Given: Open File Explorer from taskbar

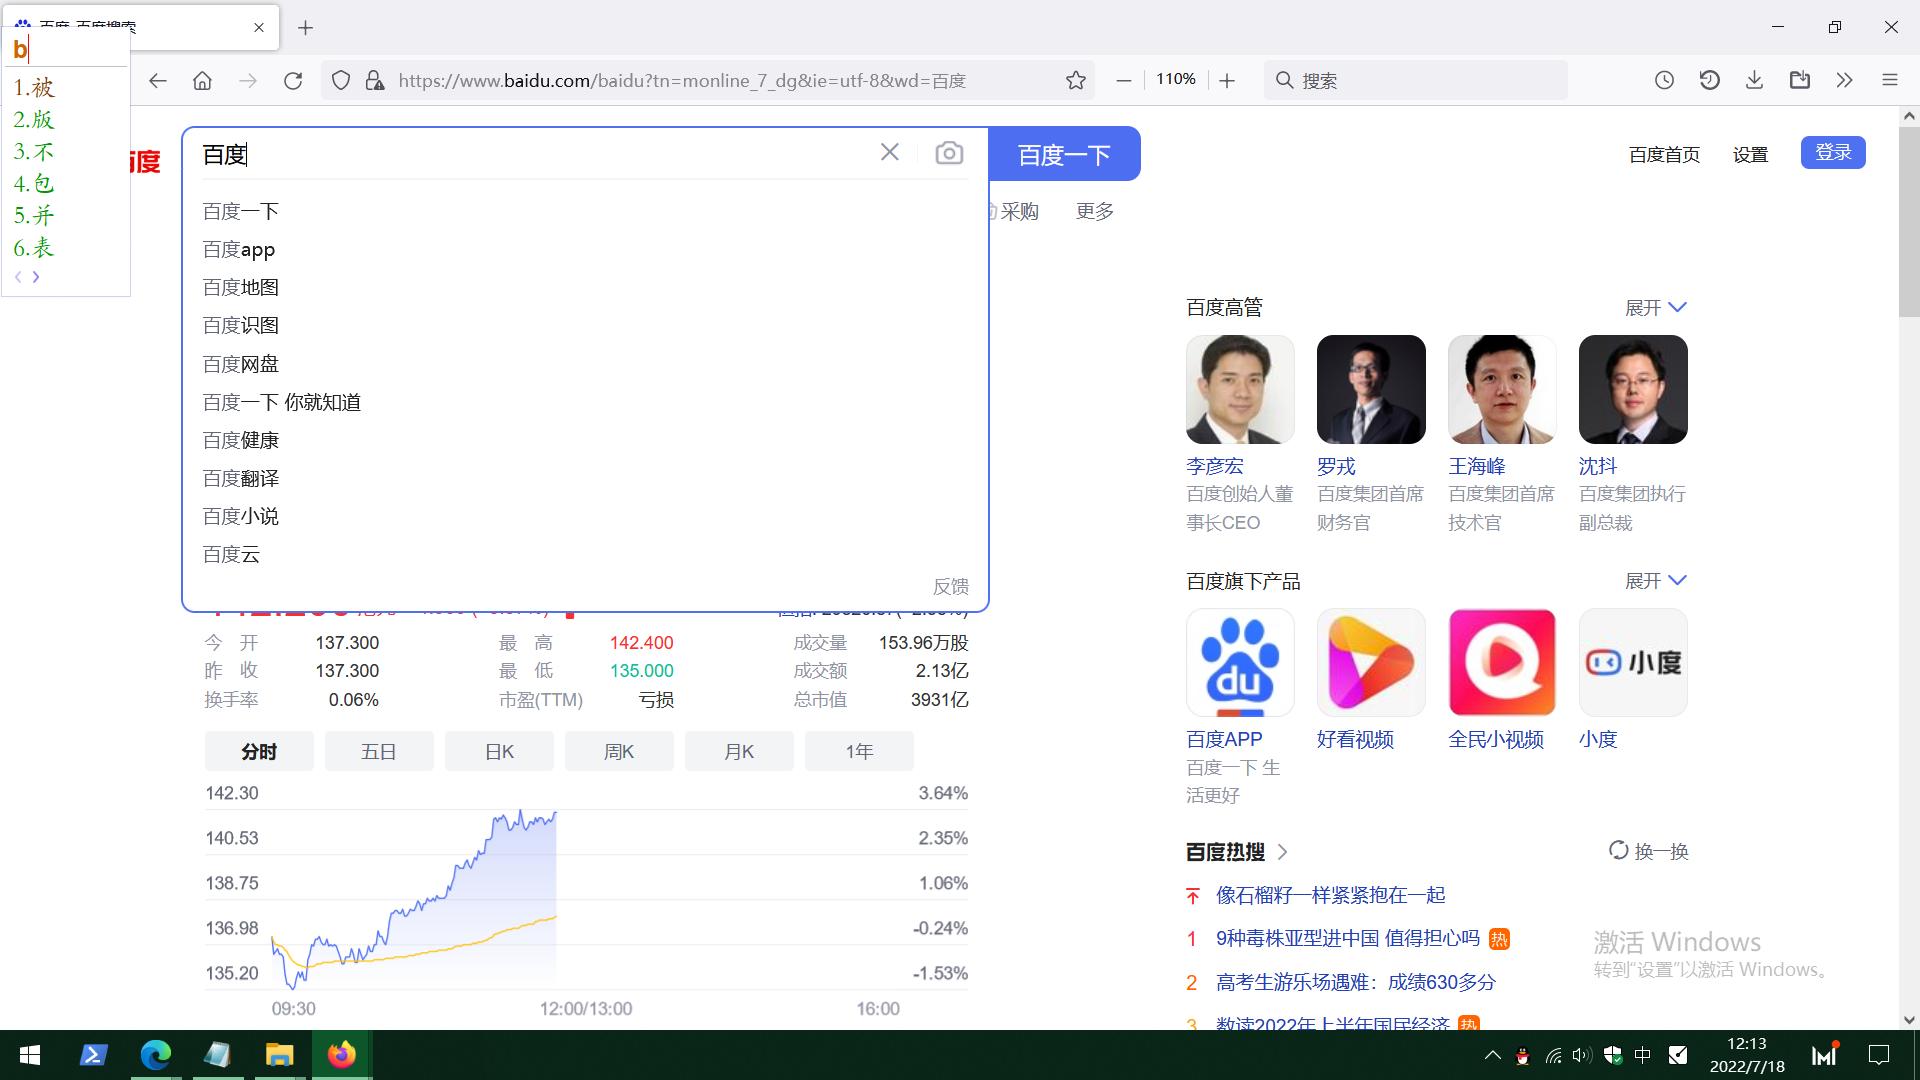Looking at the screenshot, I should (279, 1055).
